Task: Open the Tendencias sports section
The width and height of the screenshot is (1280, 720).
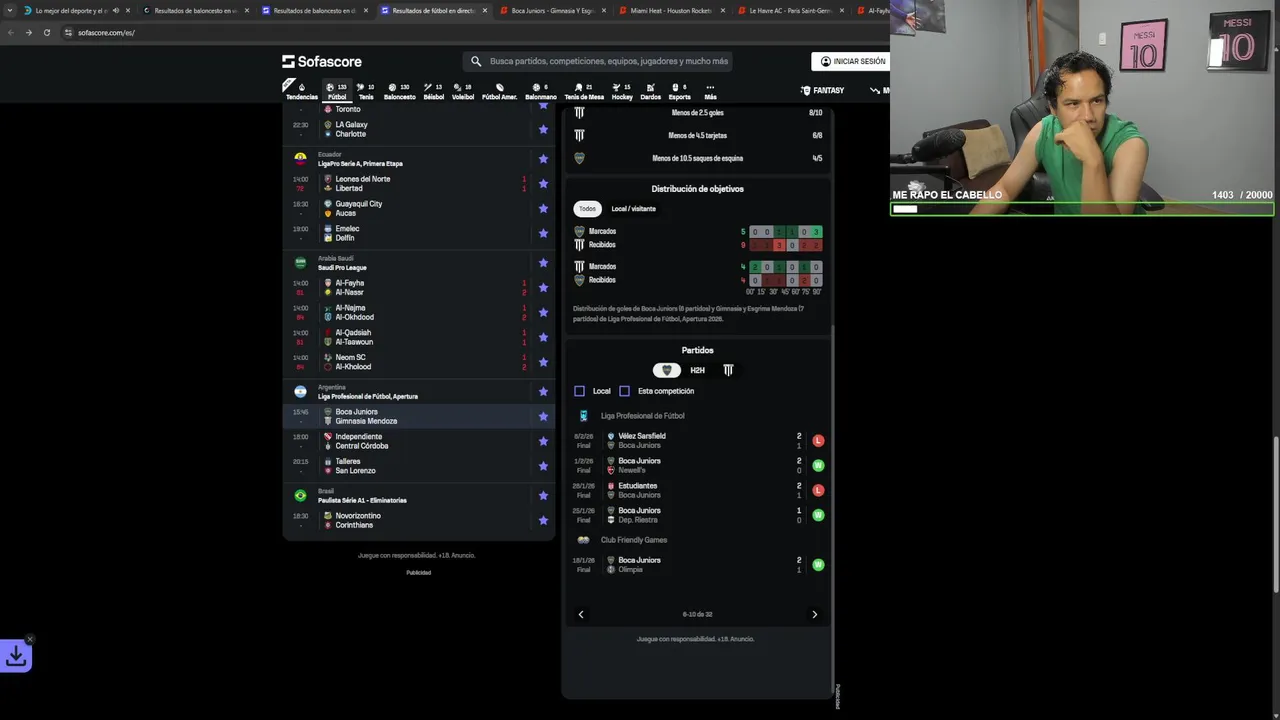Action: tap(301, 91)
